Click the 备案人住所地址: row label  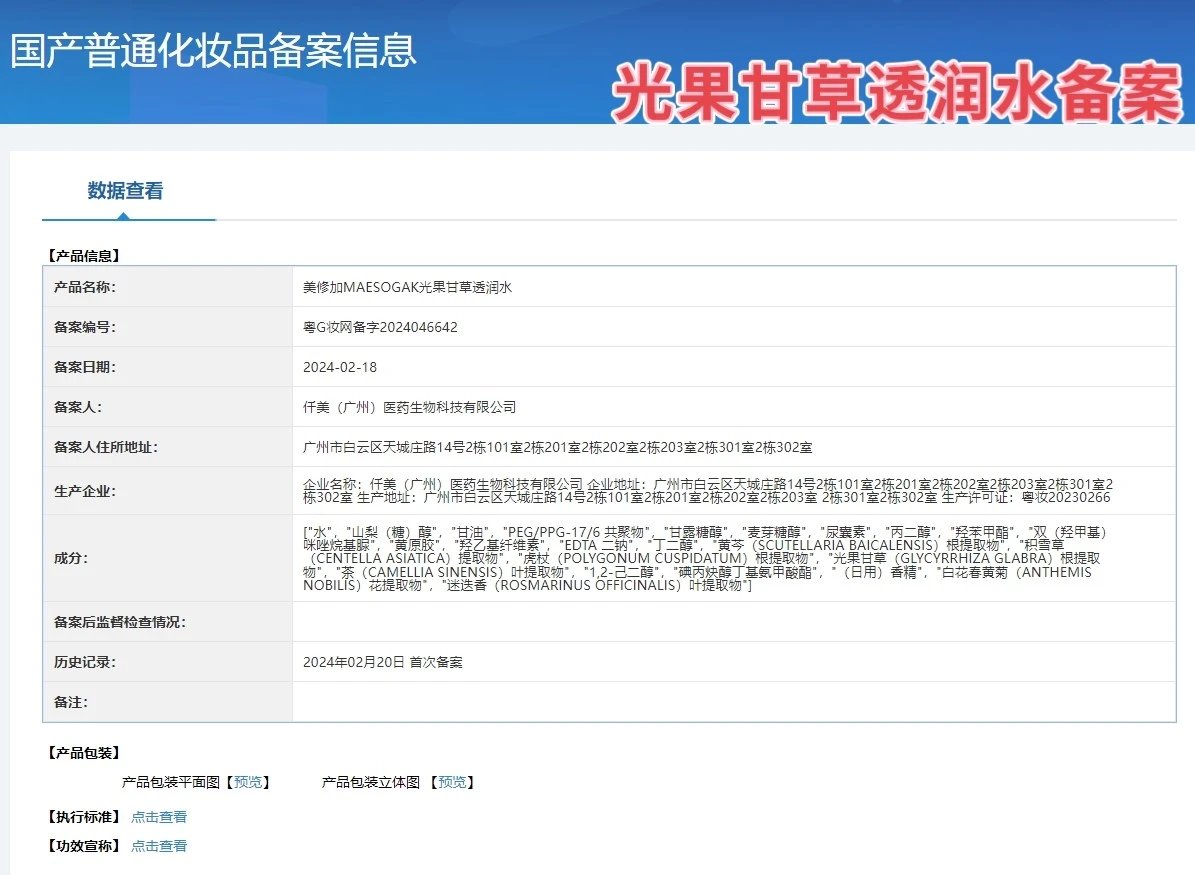click(x=106, y=447)
